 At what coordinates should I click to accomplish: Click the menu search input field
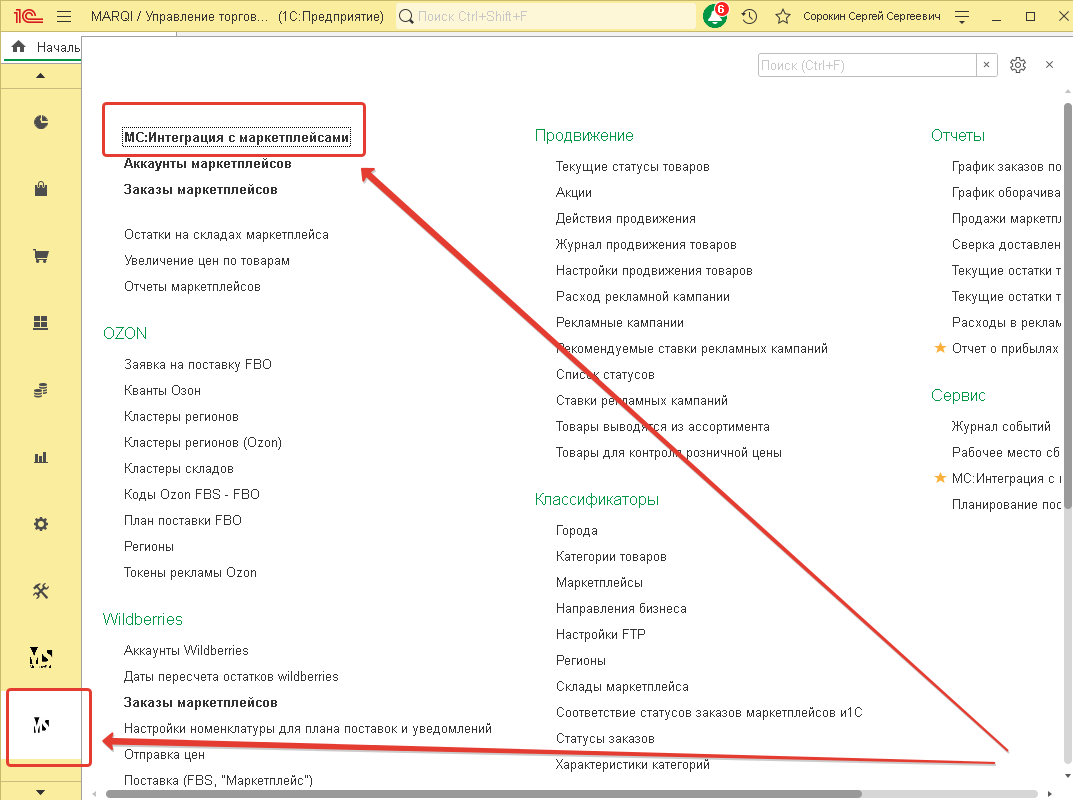pyautogui.click(x=867, y=65)
